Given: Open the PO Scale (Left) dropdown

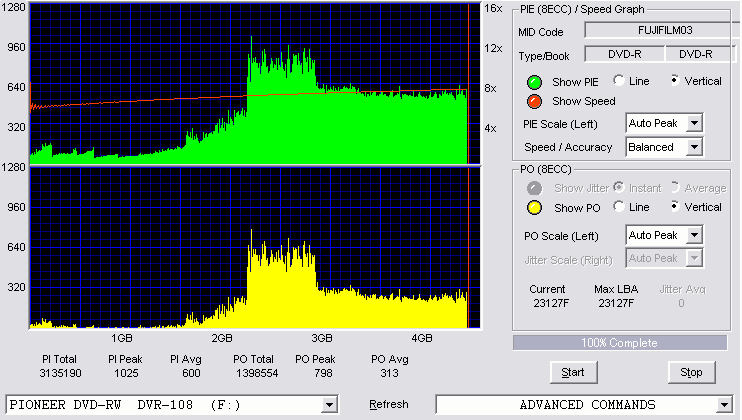Looking at the screenshot, I should [694, 235].
